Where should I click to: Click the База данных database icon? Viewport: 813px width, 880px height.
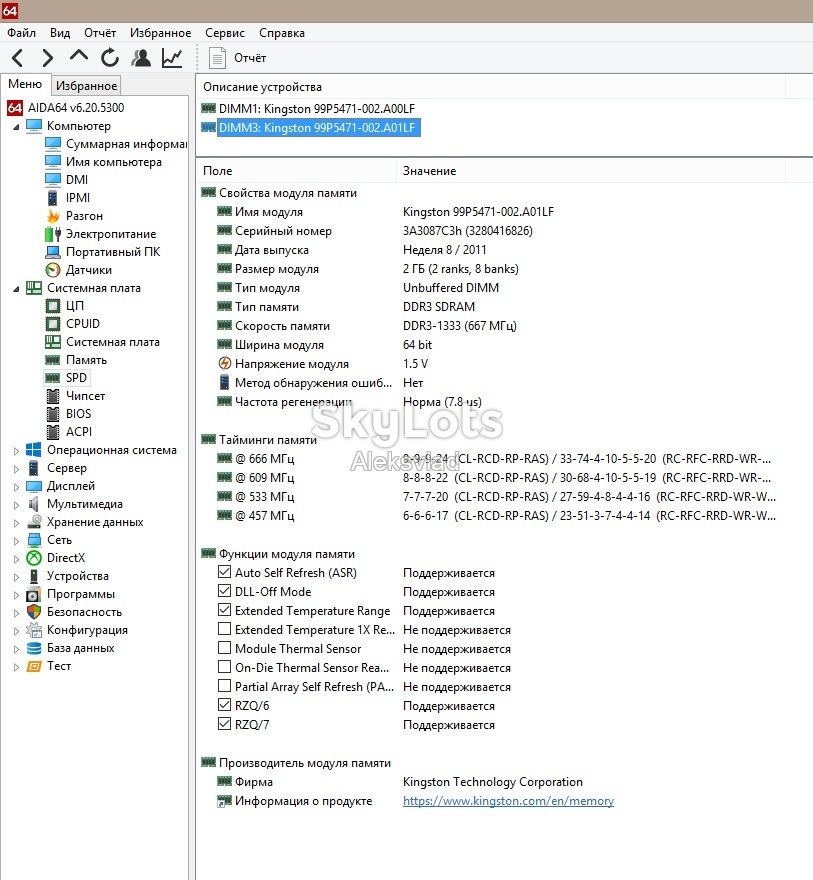click(34, 648)
